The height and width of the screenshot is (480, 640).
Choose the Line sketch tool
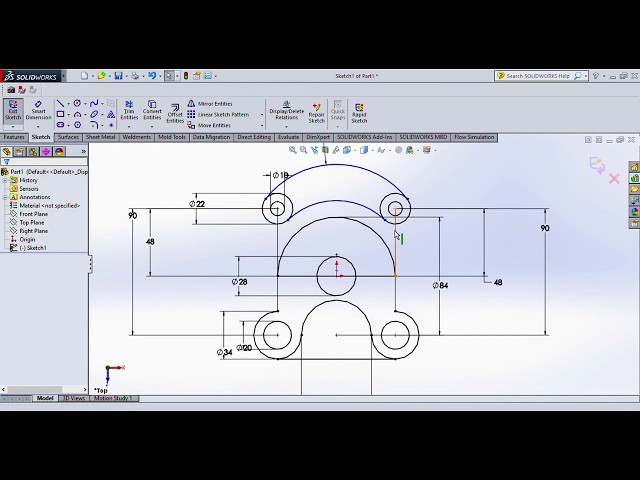tap(60, 104)
